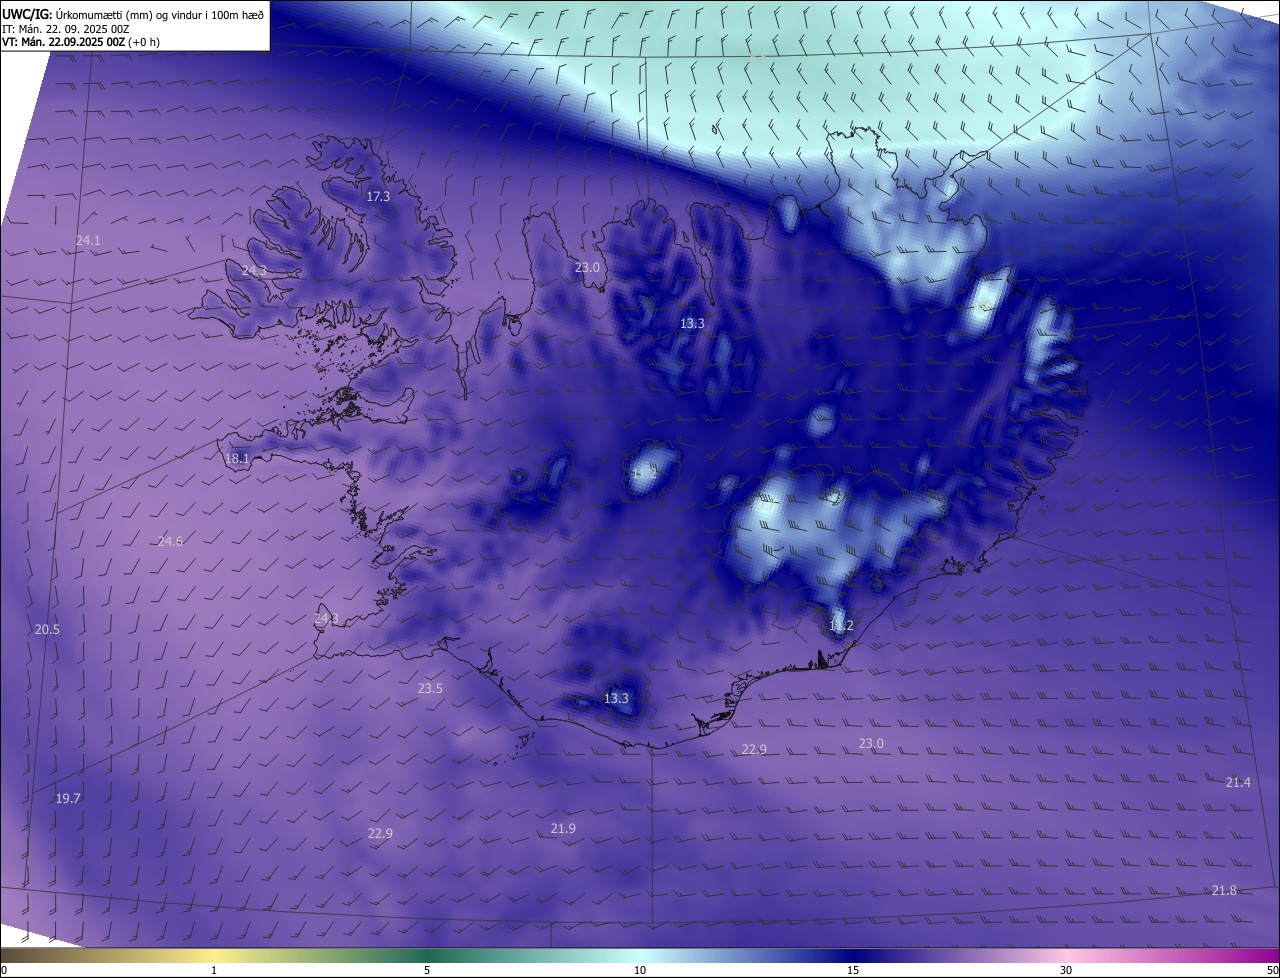The width and height of the screenshot is (1280, 978).
Task: Click the 11.2 value on the map
Action: [841, 626]
